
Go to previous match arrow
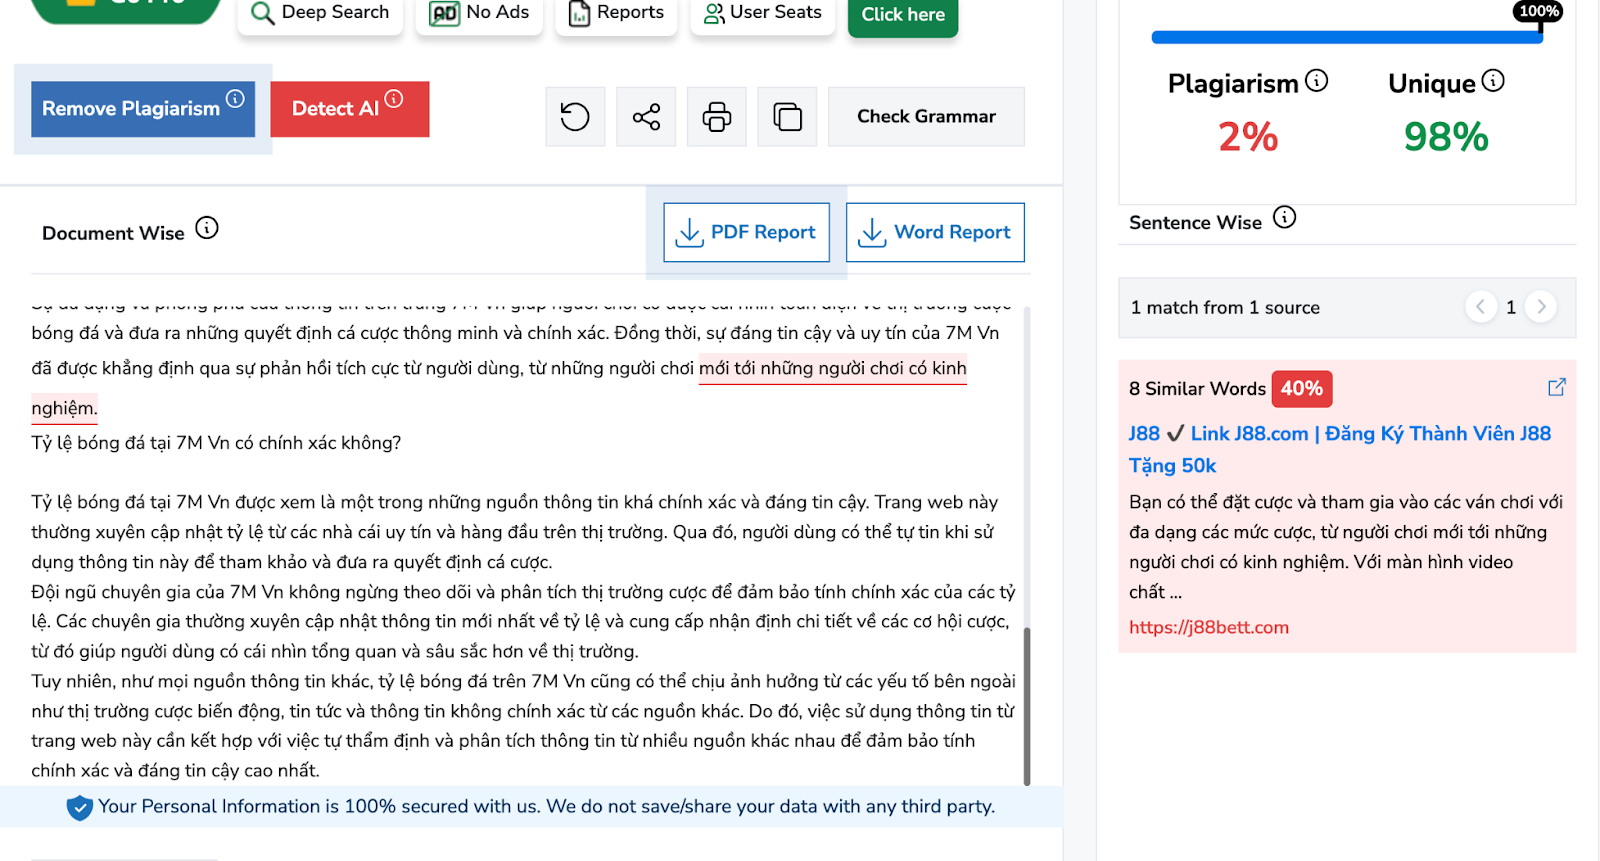[1481, 306]
